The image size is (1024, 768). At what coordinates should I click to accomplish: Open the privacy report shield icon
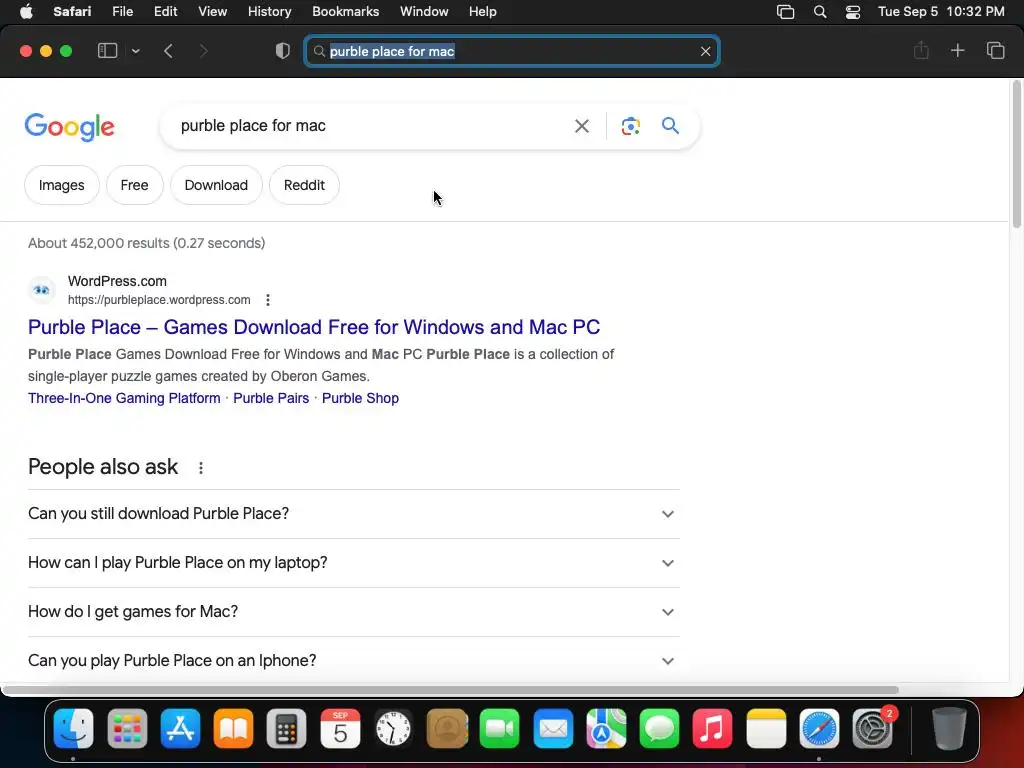283,51
